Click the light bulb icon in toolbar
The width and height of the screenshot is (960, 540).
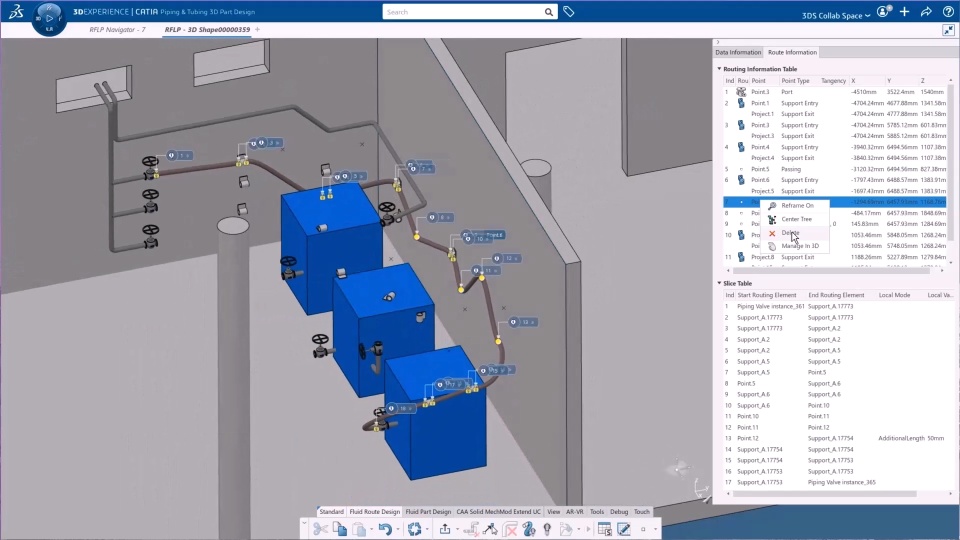tap(547, 529)
